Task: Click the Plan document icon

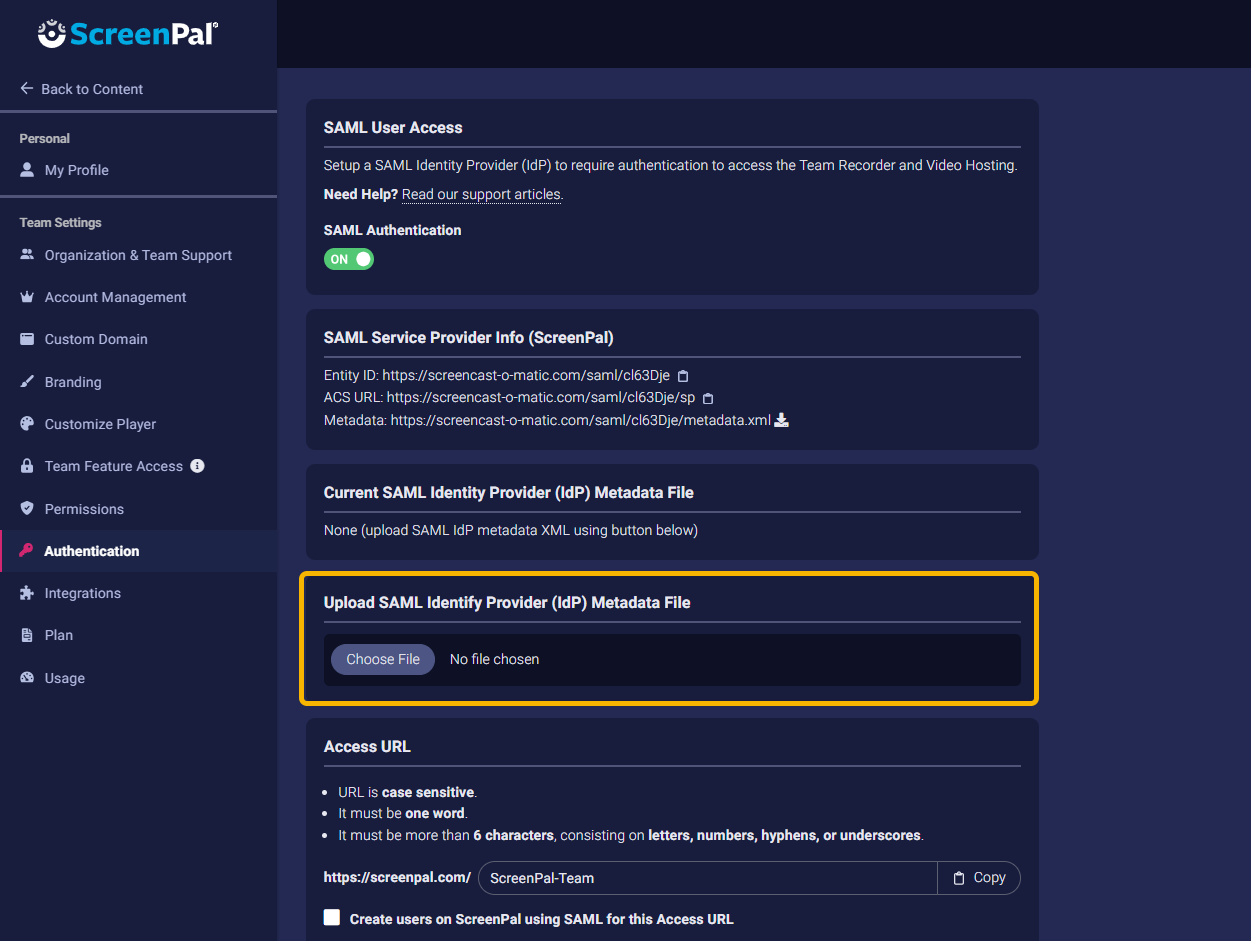Action: (27, 635)
